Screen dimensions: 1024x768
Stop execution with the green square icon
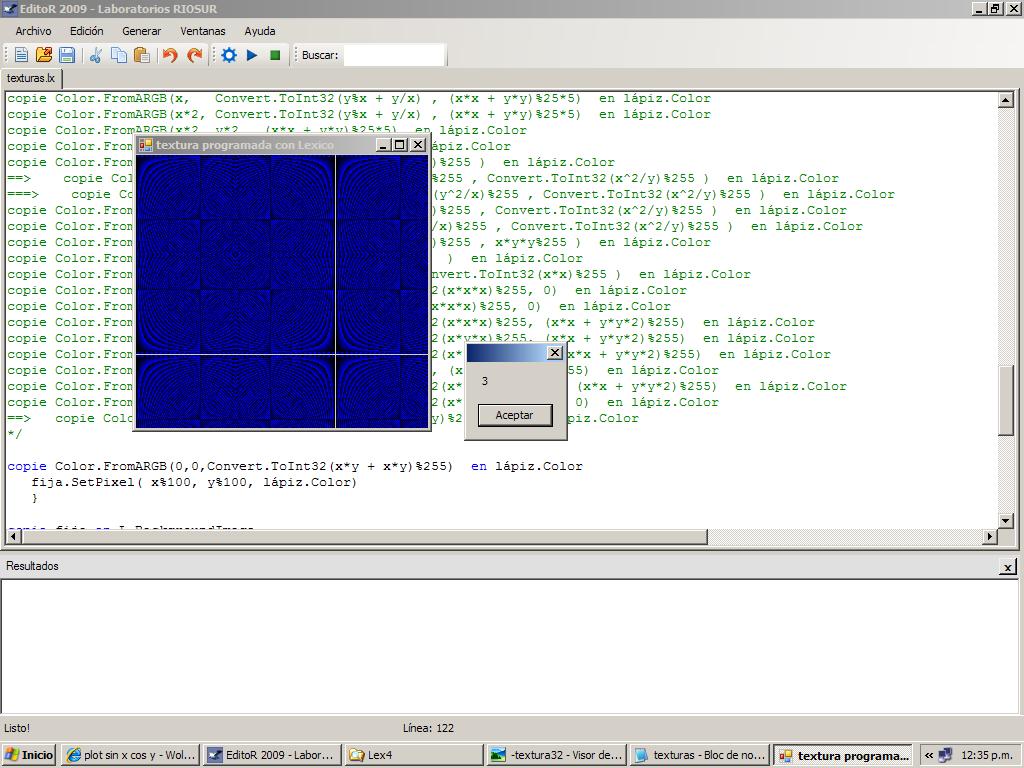[275, 55]
